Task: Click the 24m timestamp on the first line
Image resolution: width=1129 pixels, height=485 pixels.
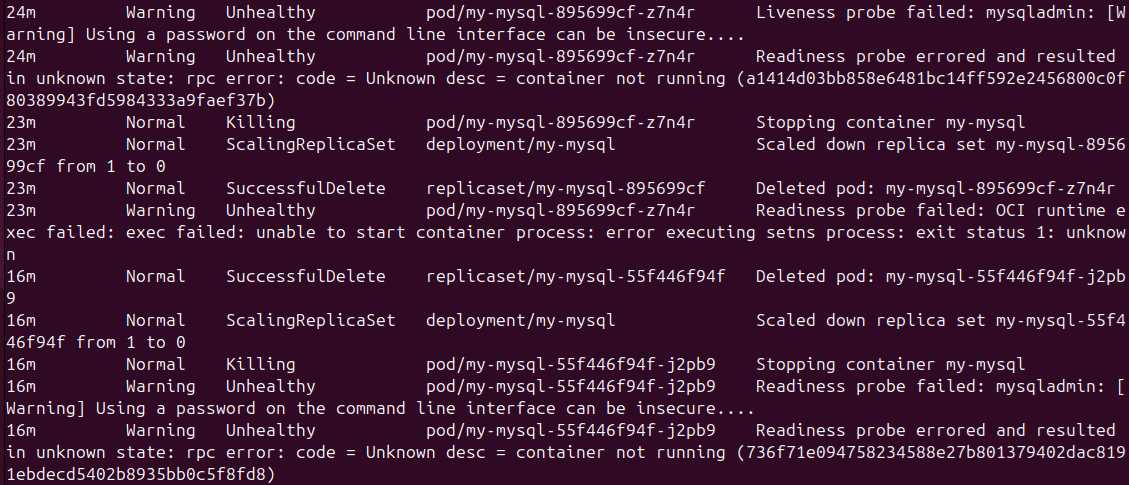Action: tap(21, 13)
